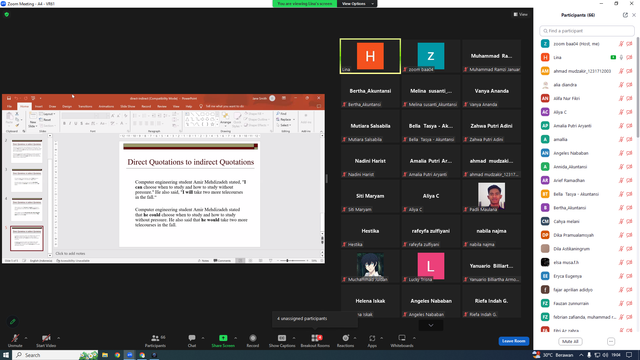The image size is (640, 360).
Task: Click to add notes under the slide
Action: pyautogui.click(x=70, y=253)
